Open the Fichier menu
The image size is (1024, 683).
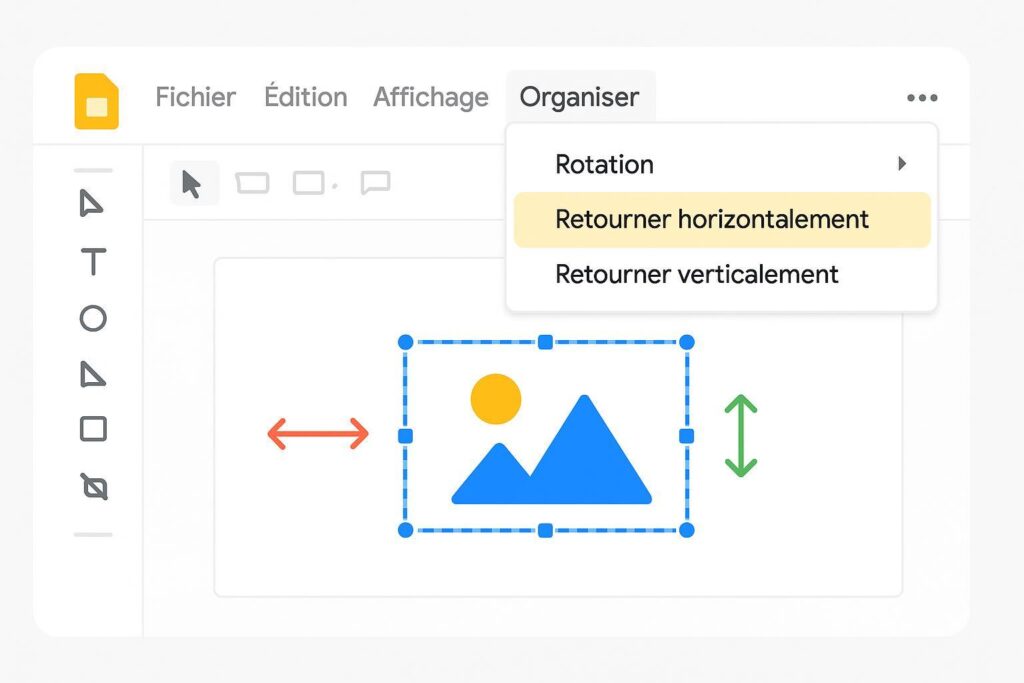click(x=195, y=97)
